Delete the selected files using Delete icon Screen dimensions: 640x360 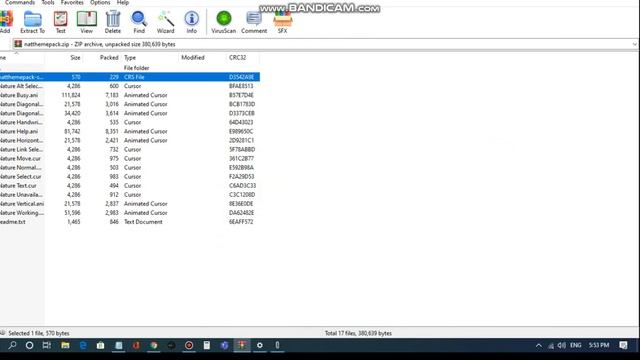(113, 22)
